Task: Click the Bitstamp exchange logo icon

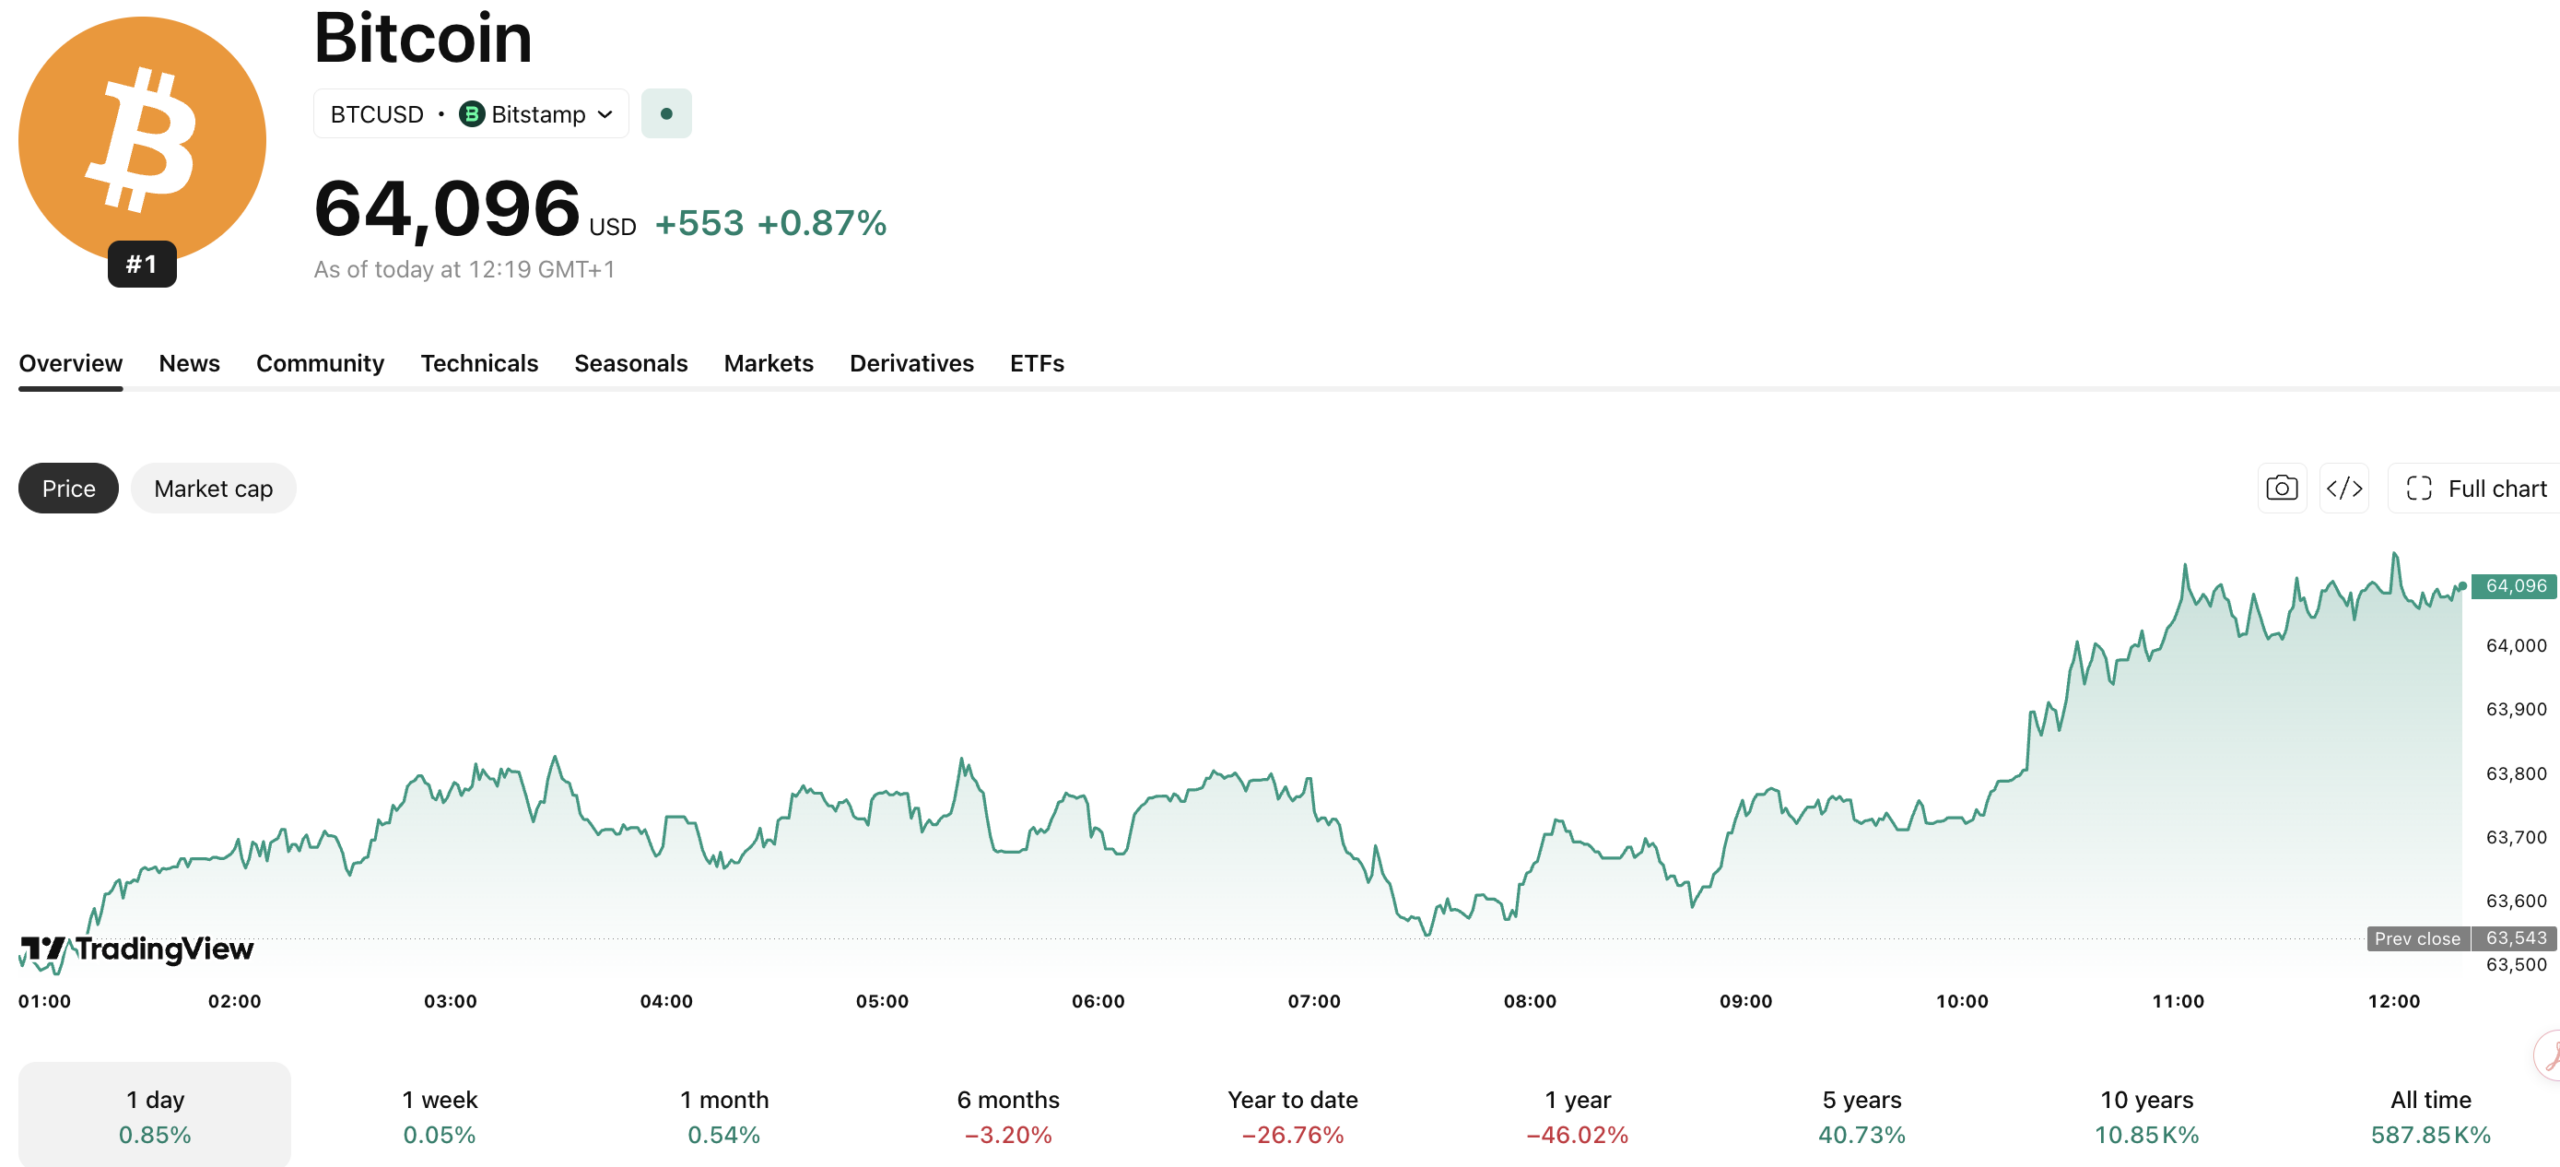Action: pyautogui.click(x=471, y=114)
